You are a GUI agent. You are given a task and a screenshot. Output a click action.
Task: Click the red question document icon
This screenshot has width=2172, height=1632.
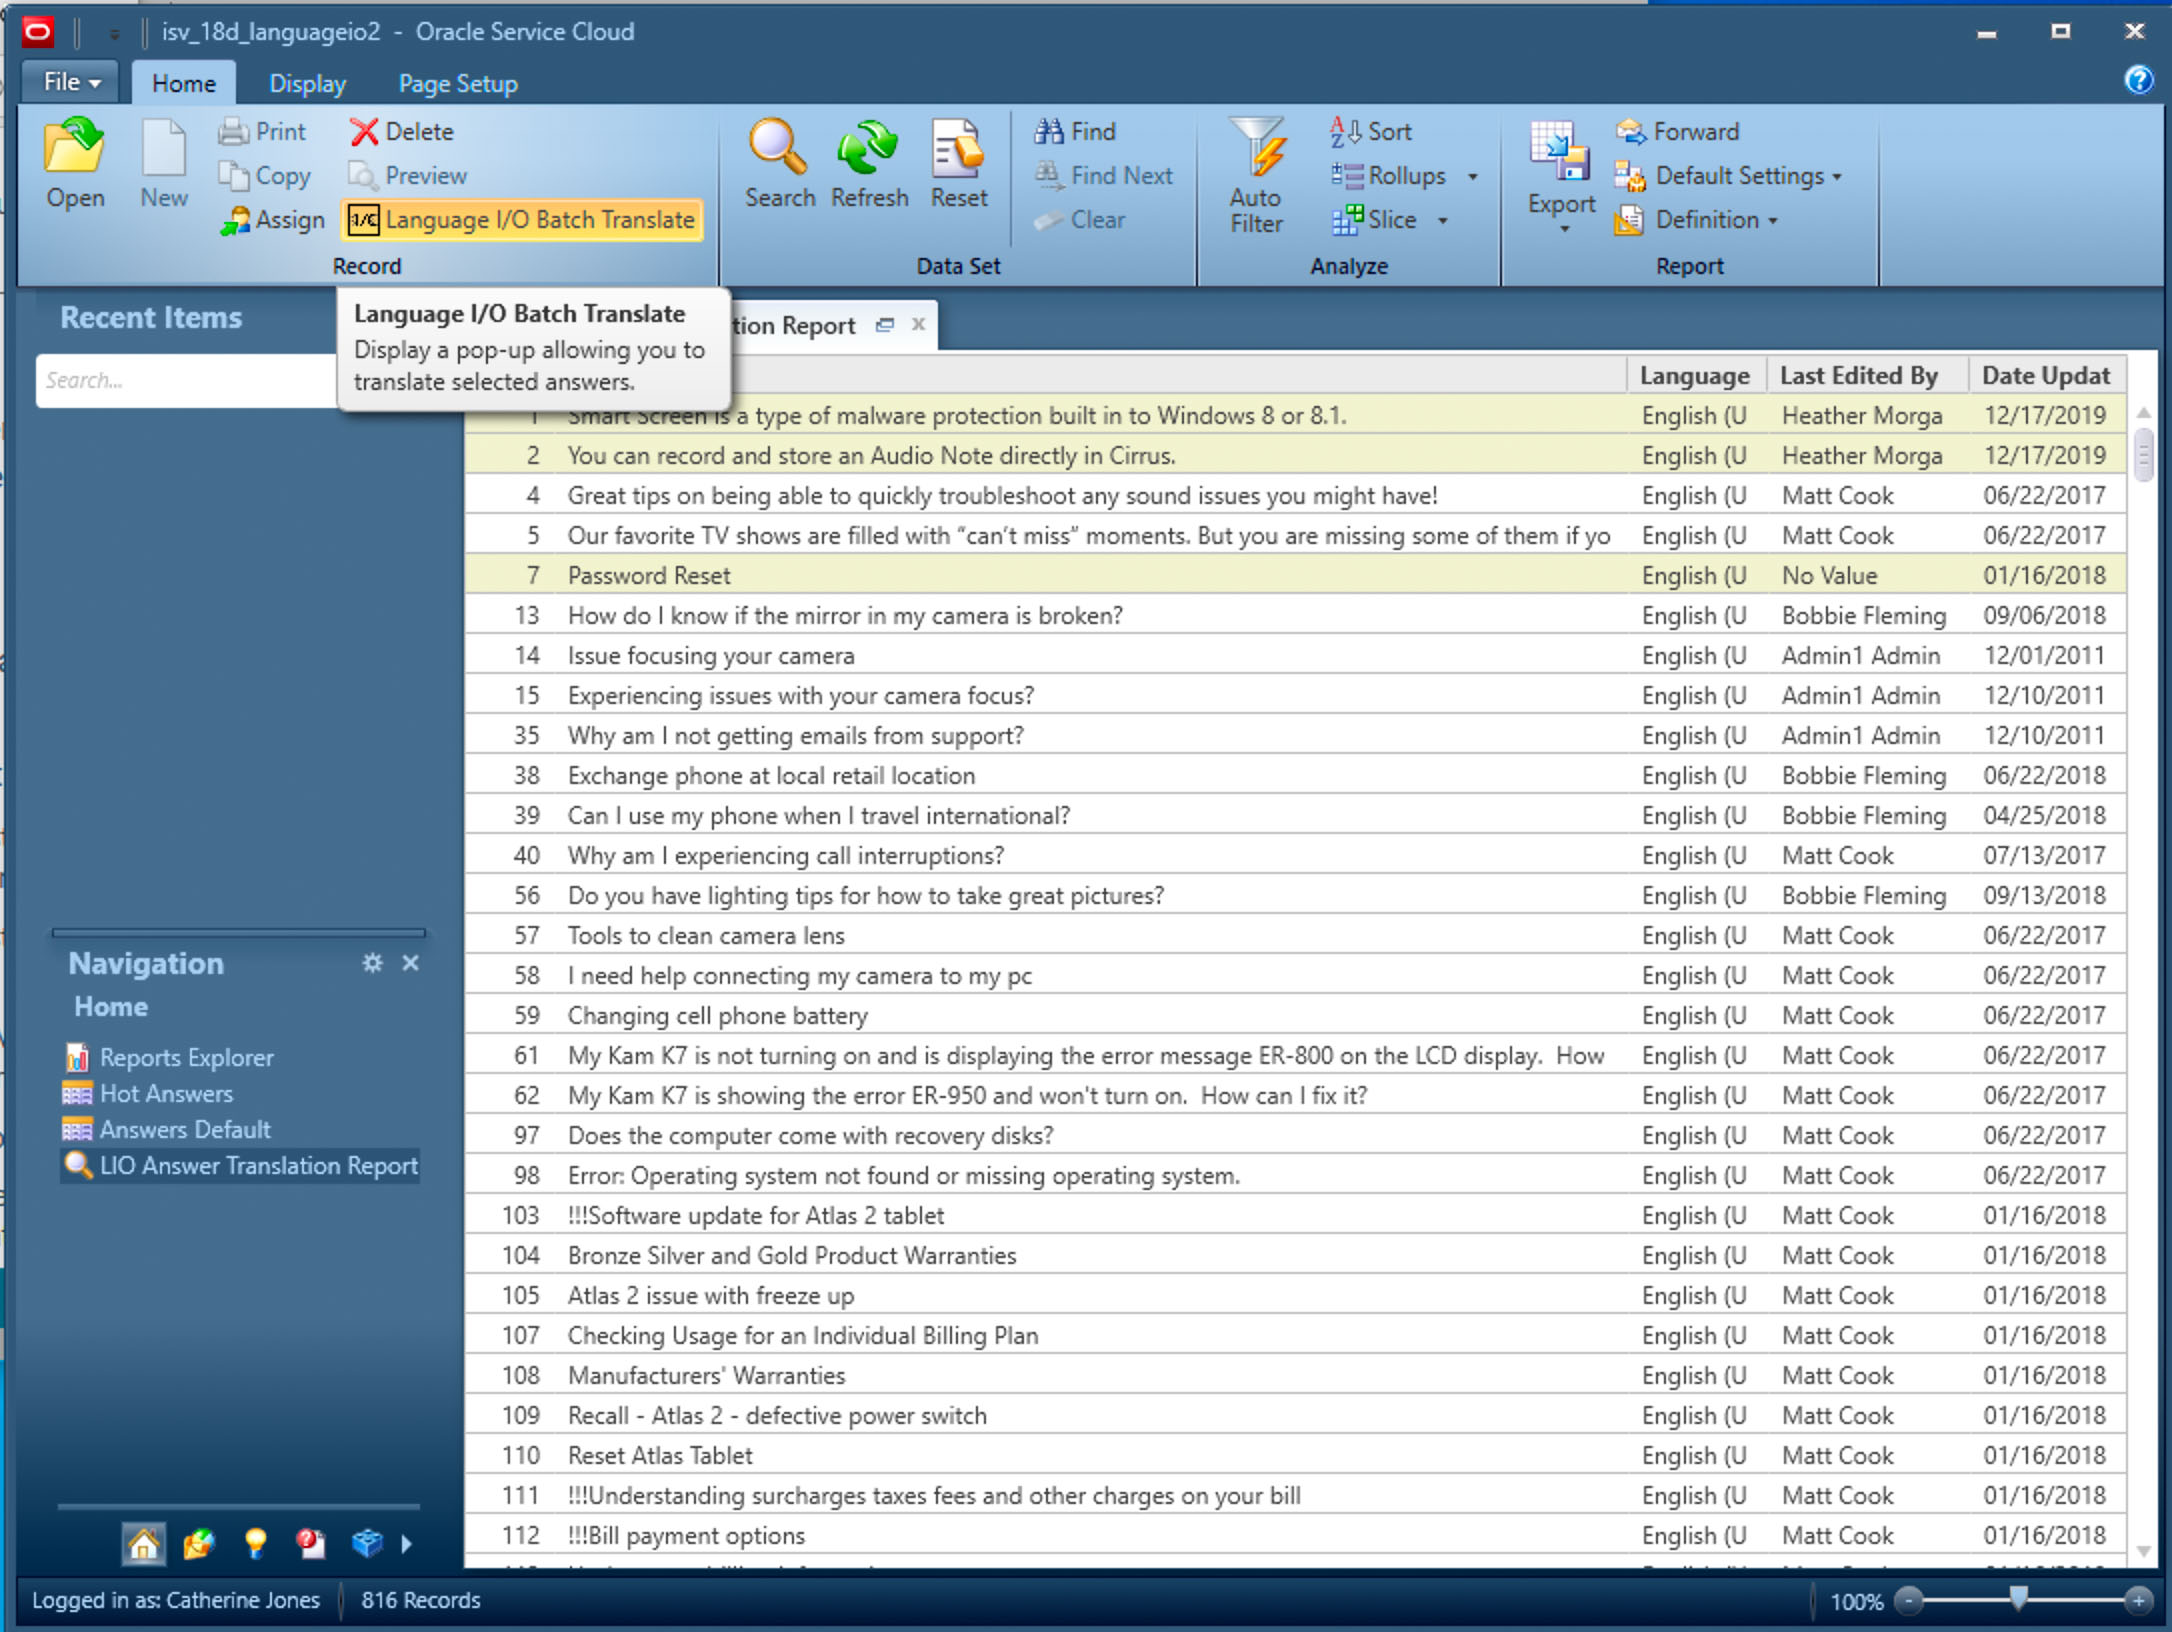point(311,1544)
